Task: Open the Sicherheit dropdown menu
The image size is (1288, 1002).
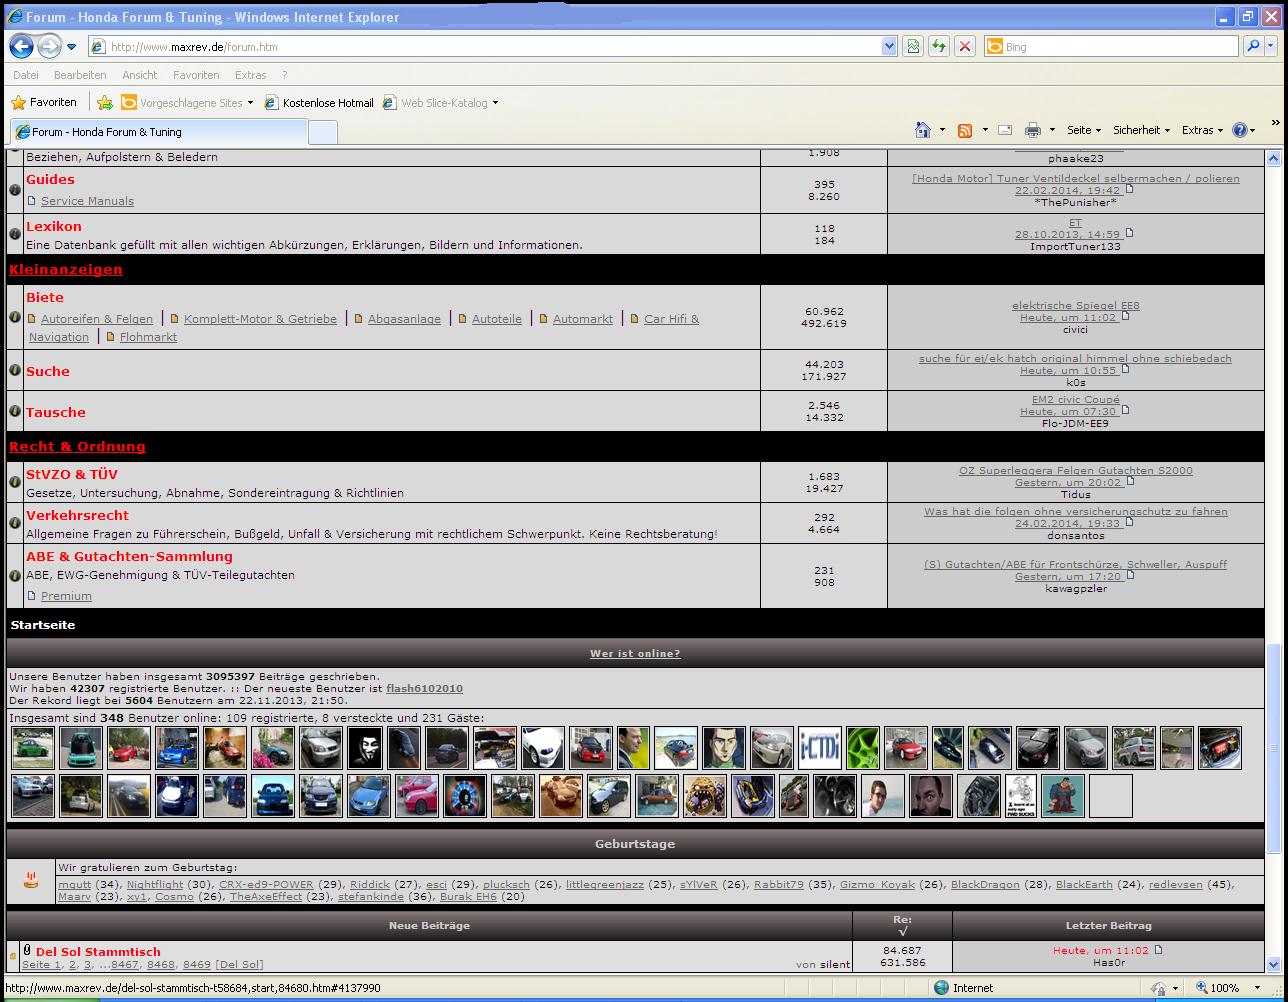Action: (x=1140, y=130)
